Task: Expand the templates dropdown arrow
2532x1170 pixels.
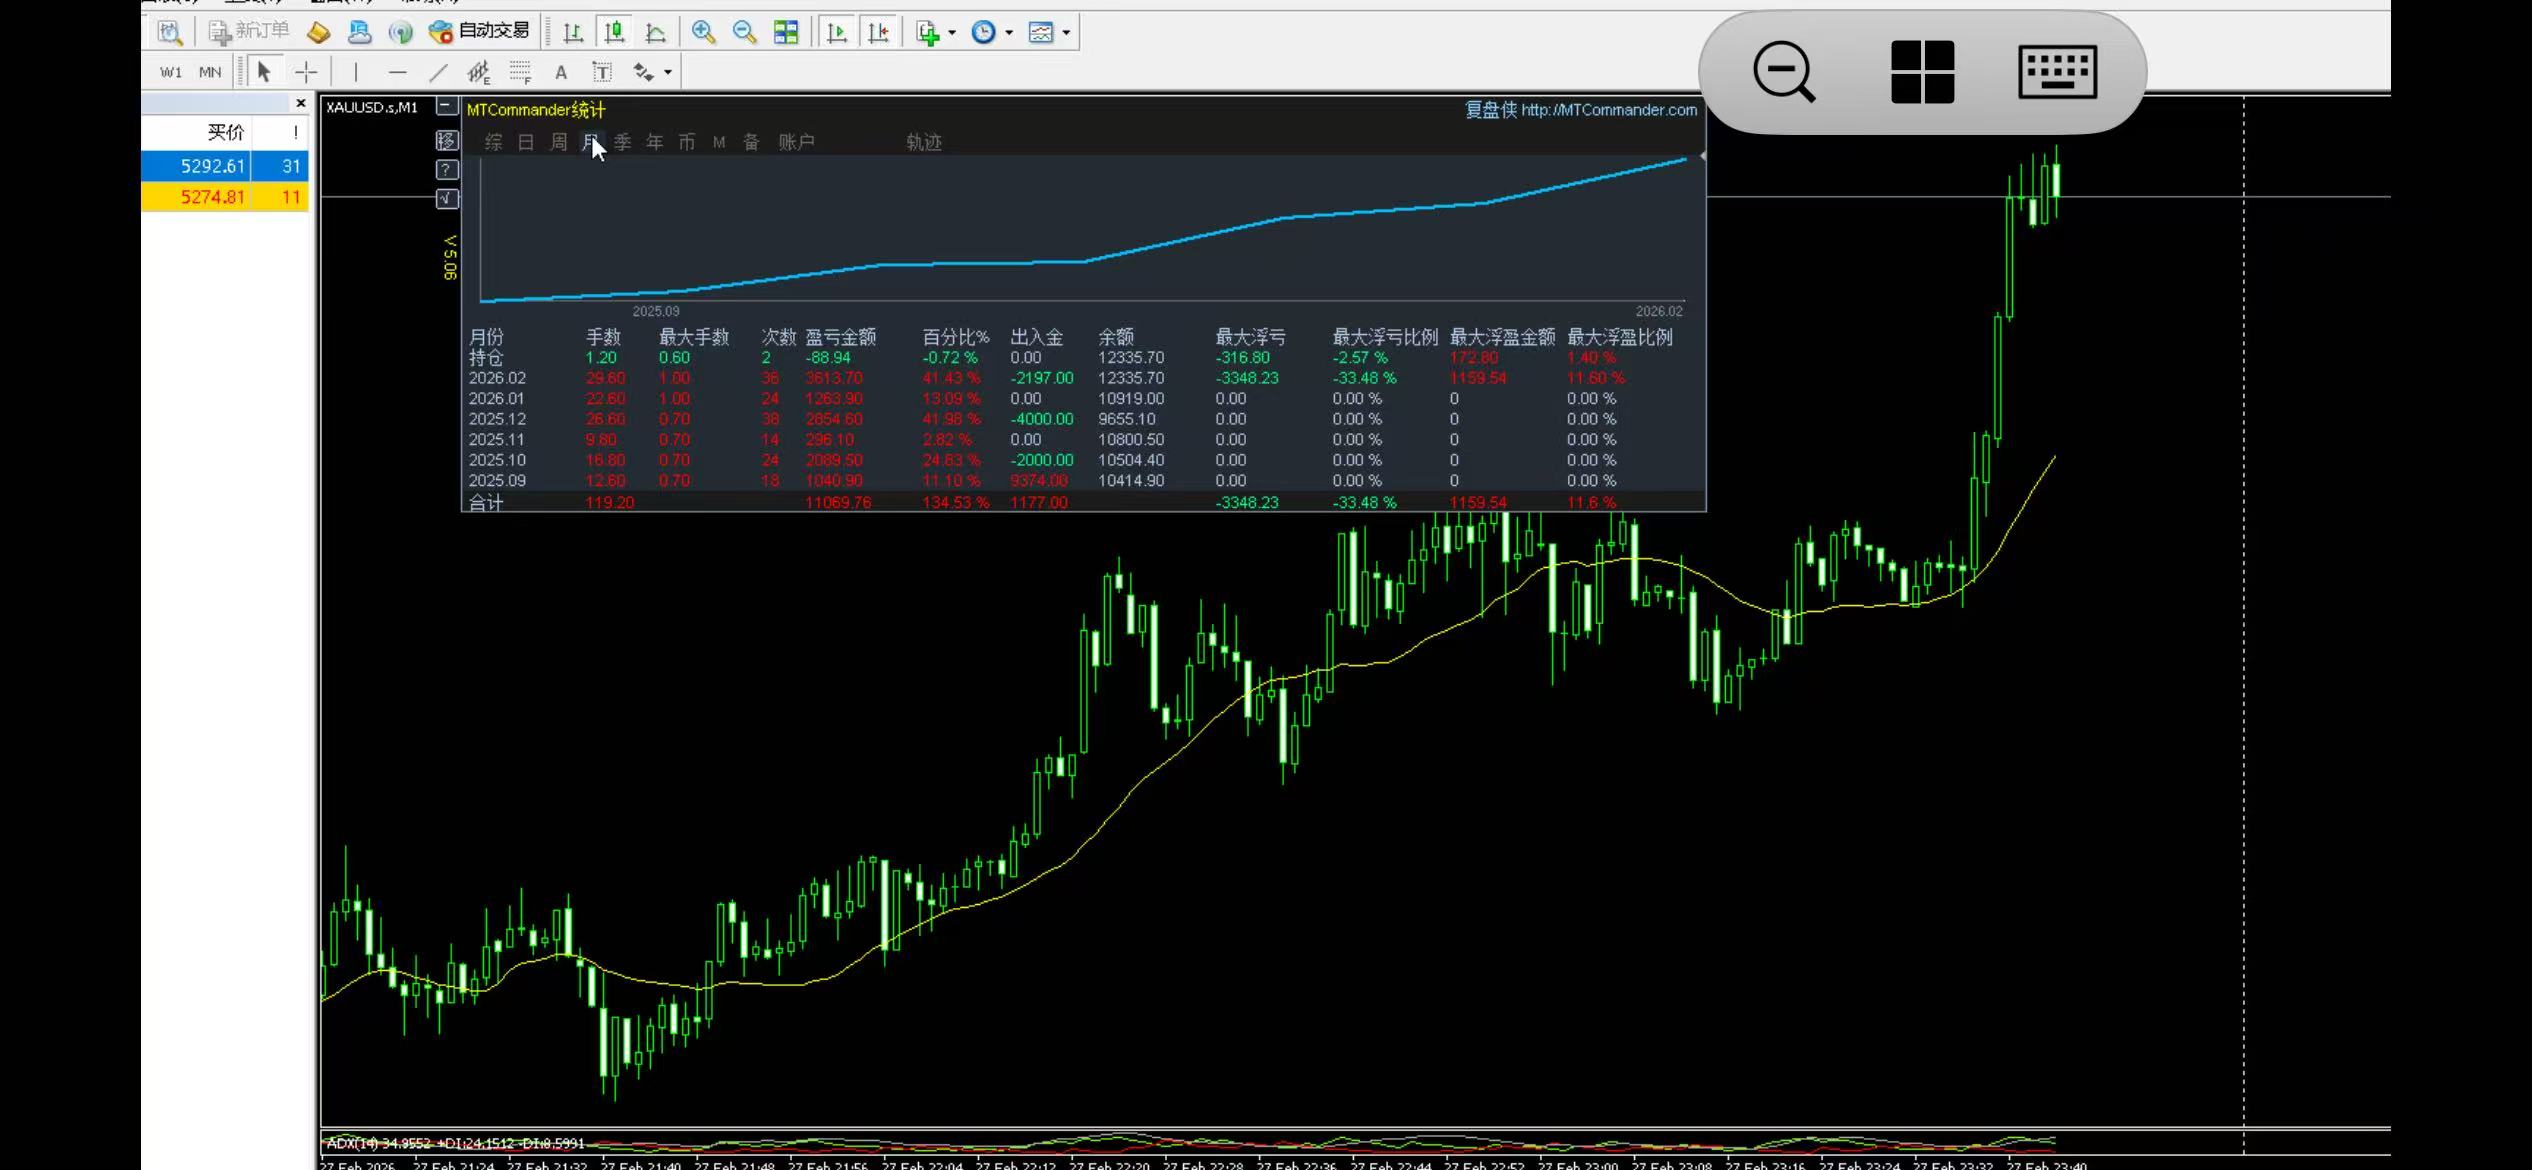Action: click(x=1067, y=33)
